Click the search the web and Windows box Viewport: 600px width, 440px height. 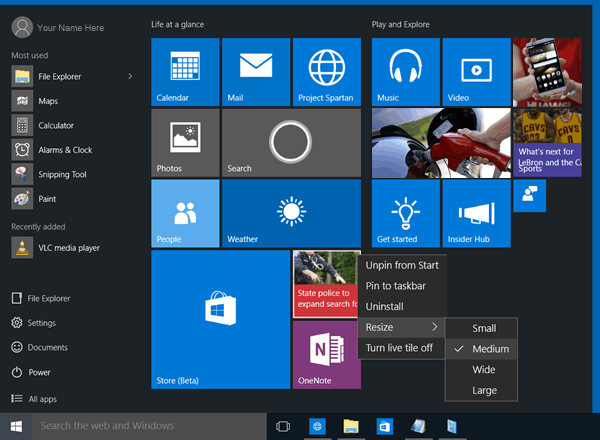point(150,426)
